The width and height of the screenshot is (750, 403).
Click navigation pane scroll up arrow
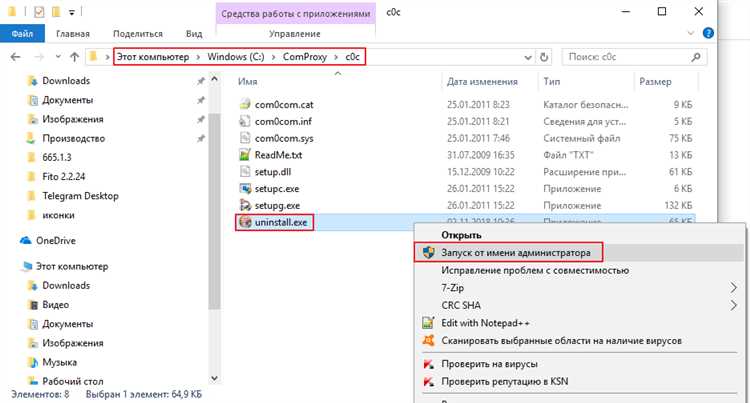tap(214, 79)
